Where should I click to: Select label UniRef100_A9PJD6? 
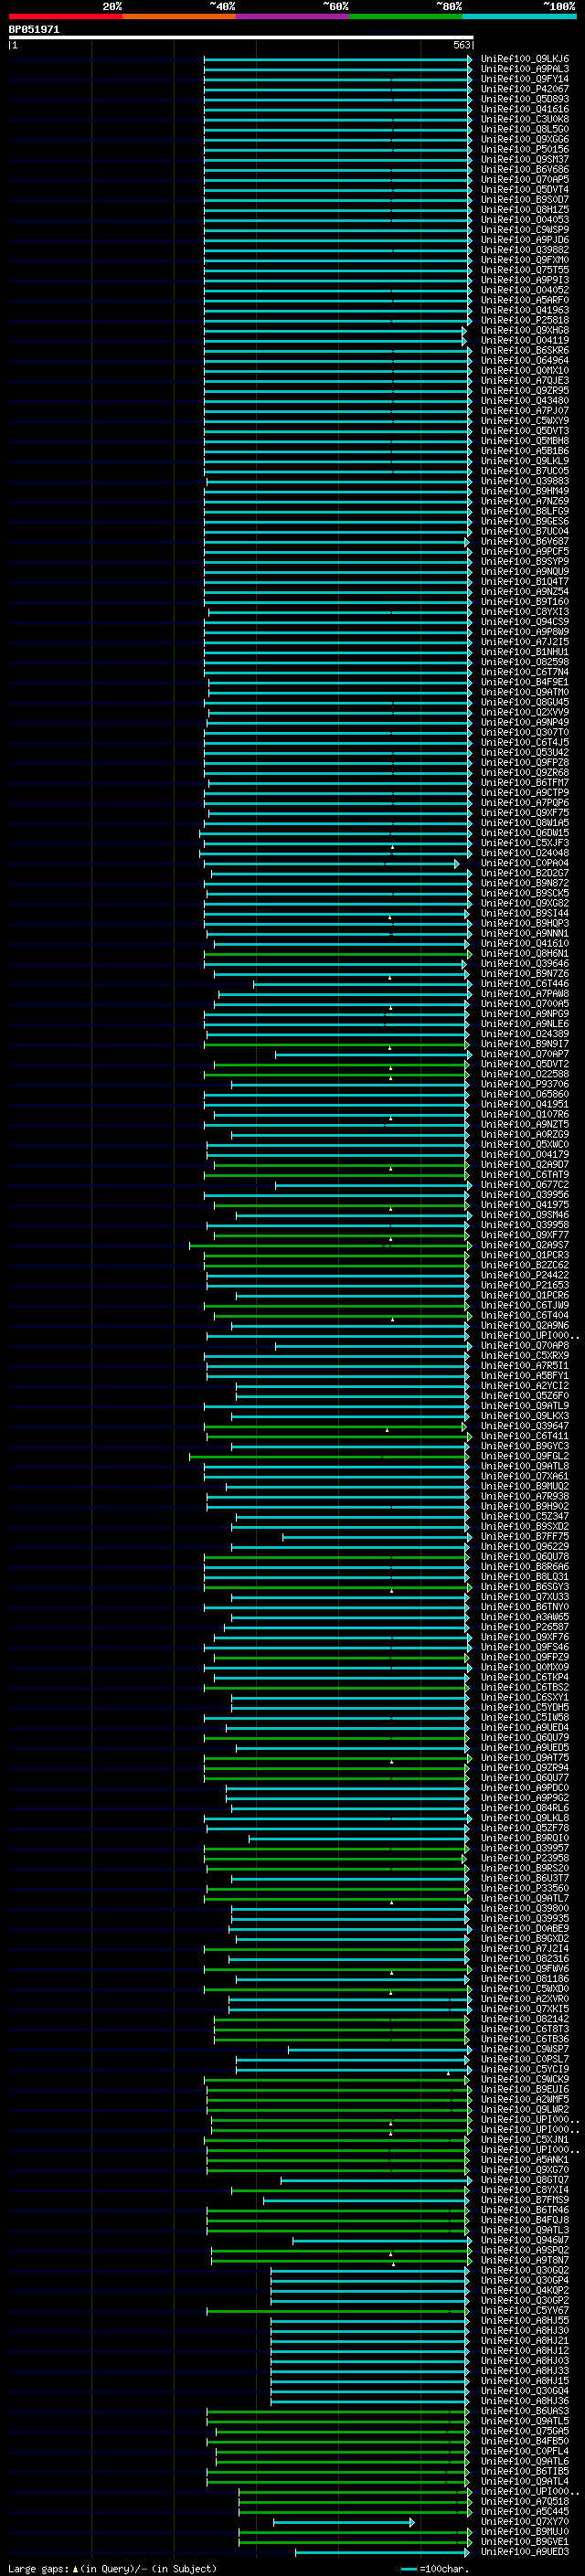(x=525, y=240)
